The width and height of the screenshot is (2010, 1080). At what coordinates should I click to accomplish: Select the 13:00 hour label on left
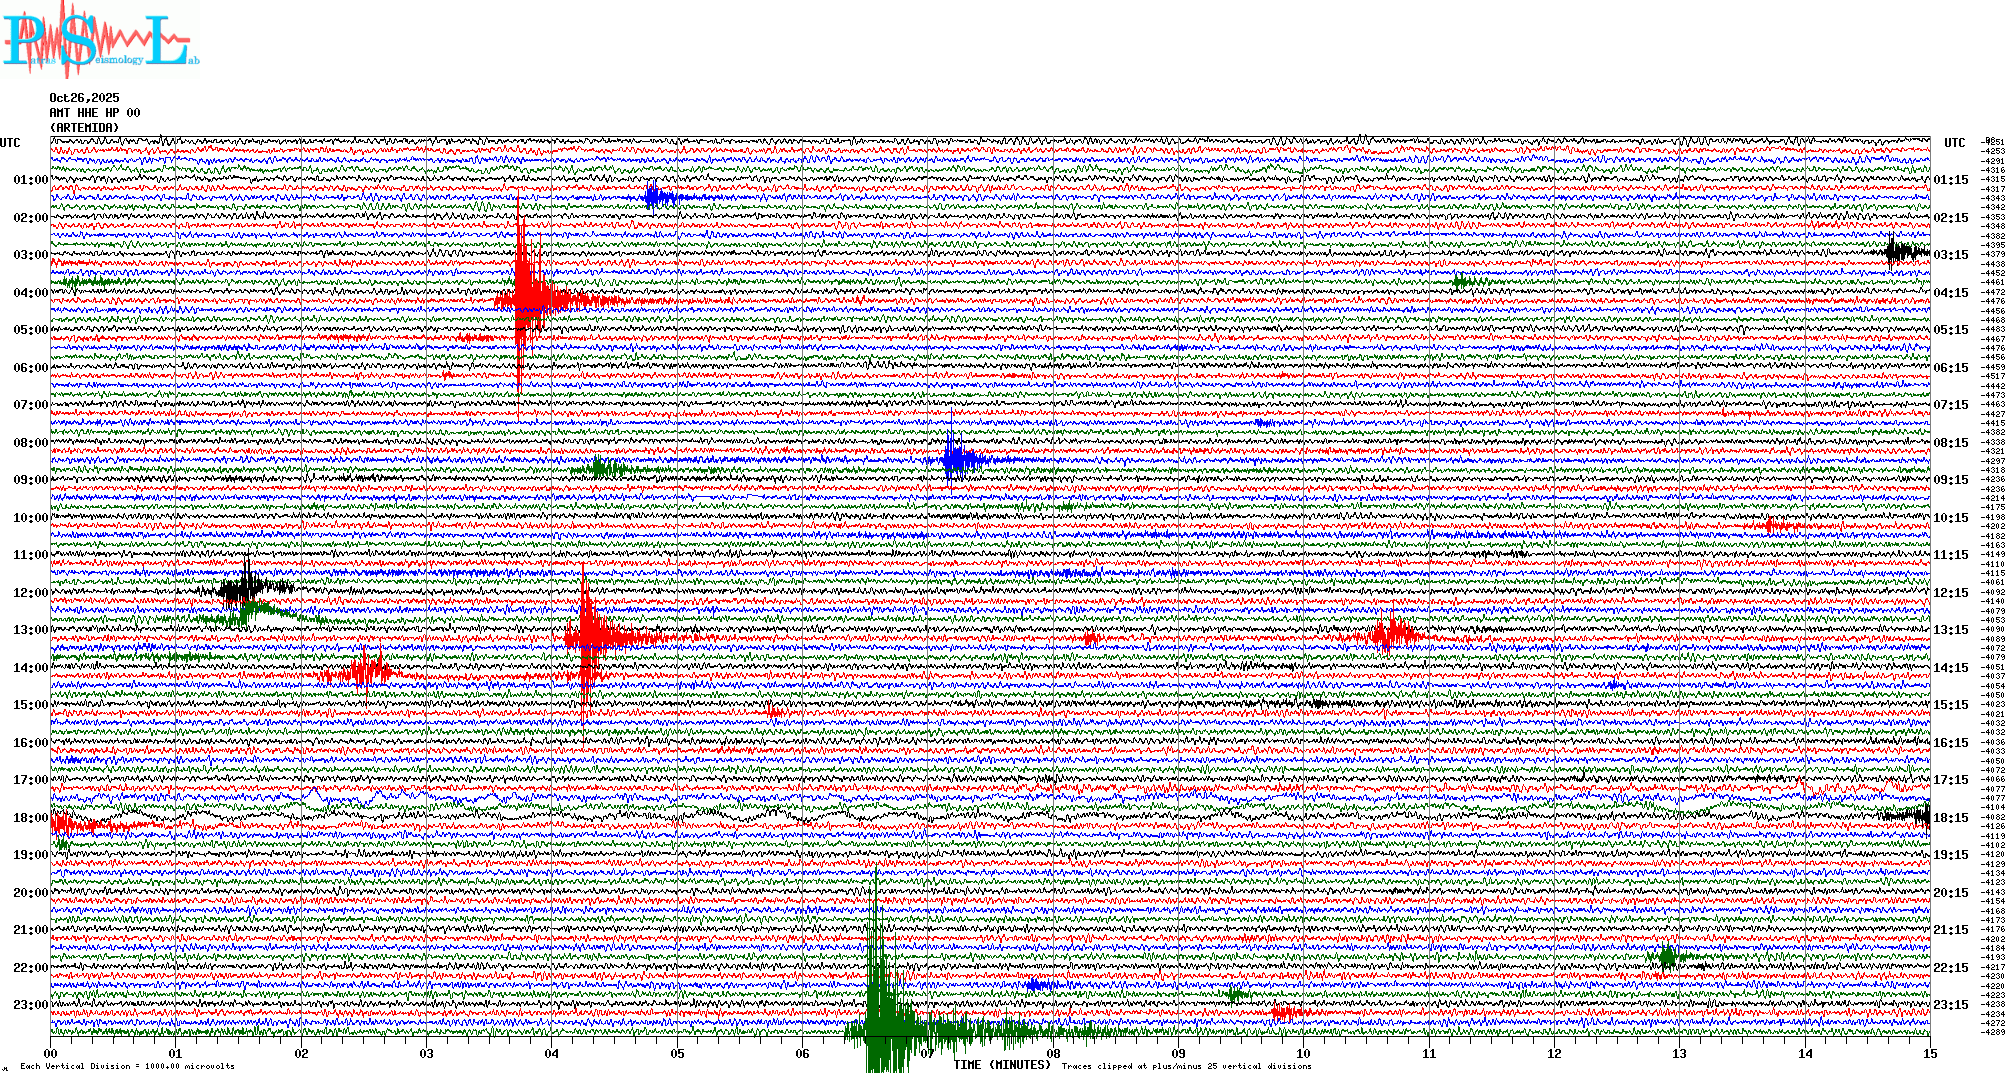coord(30,630)
